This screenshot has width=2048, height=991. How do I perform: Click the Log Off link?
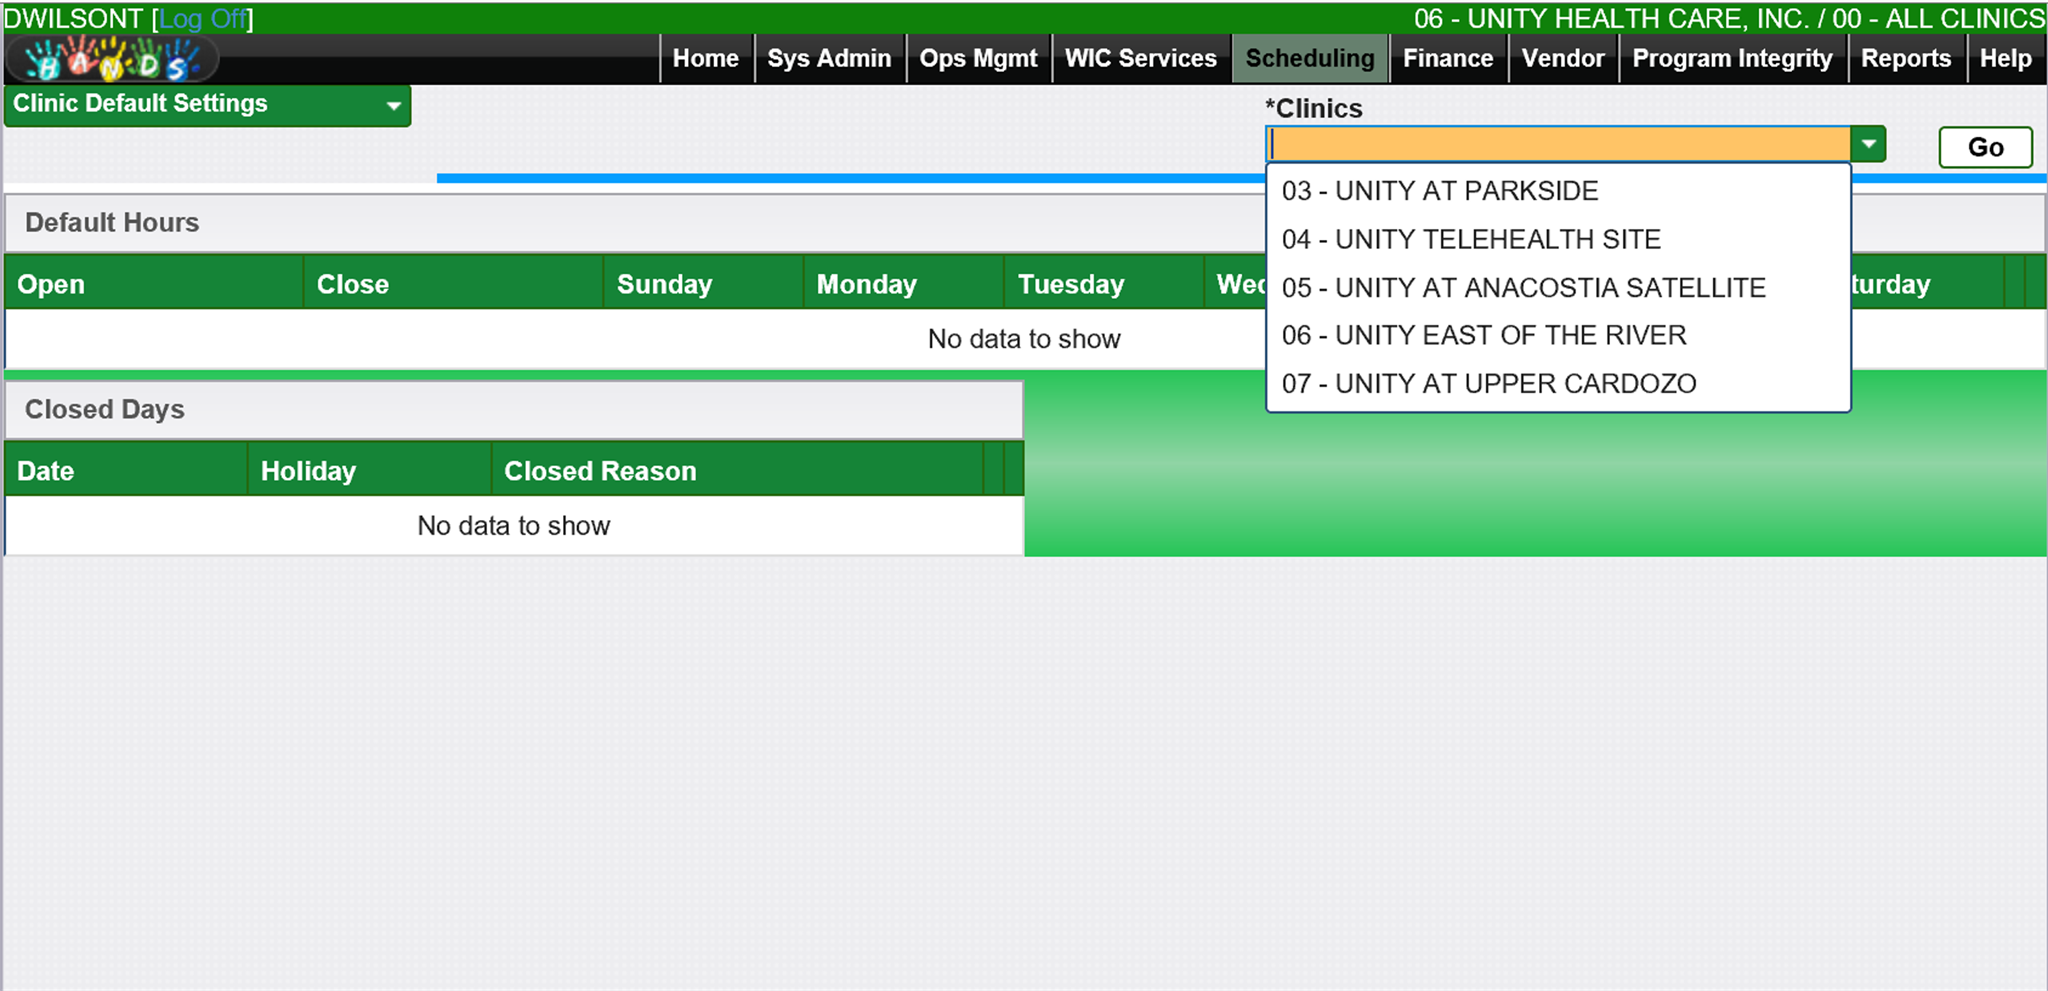pos(204,19)
